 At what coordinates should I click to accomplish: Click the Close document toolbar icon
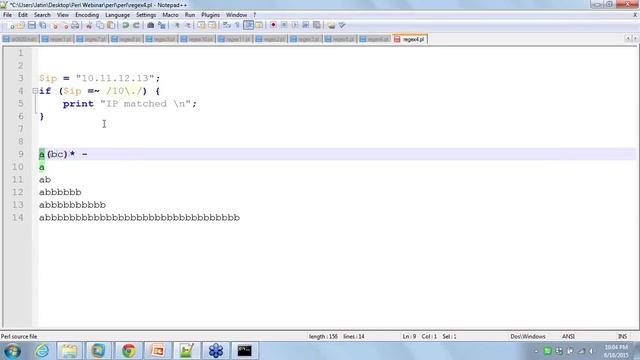coord(54,25)
